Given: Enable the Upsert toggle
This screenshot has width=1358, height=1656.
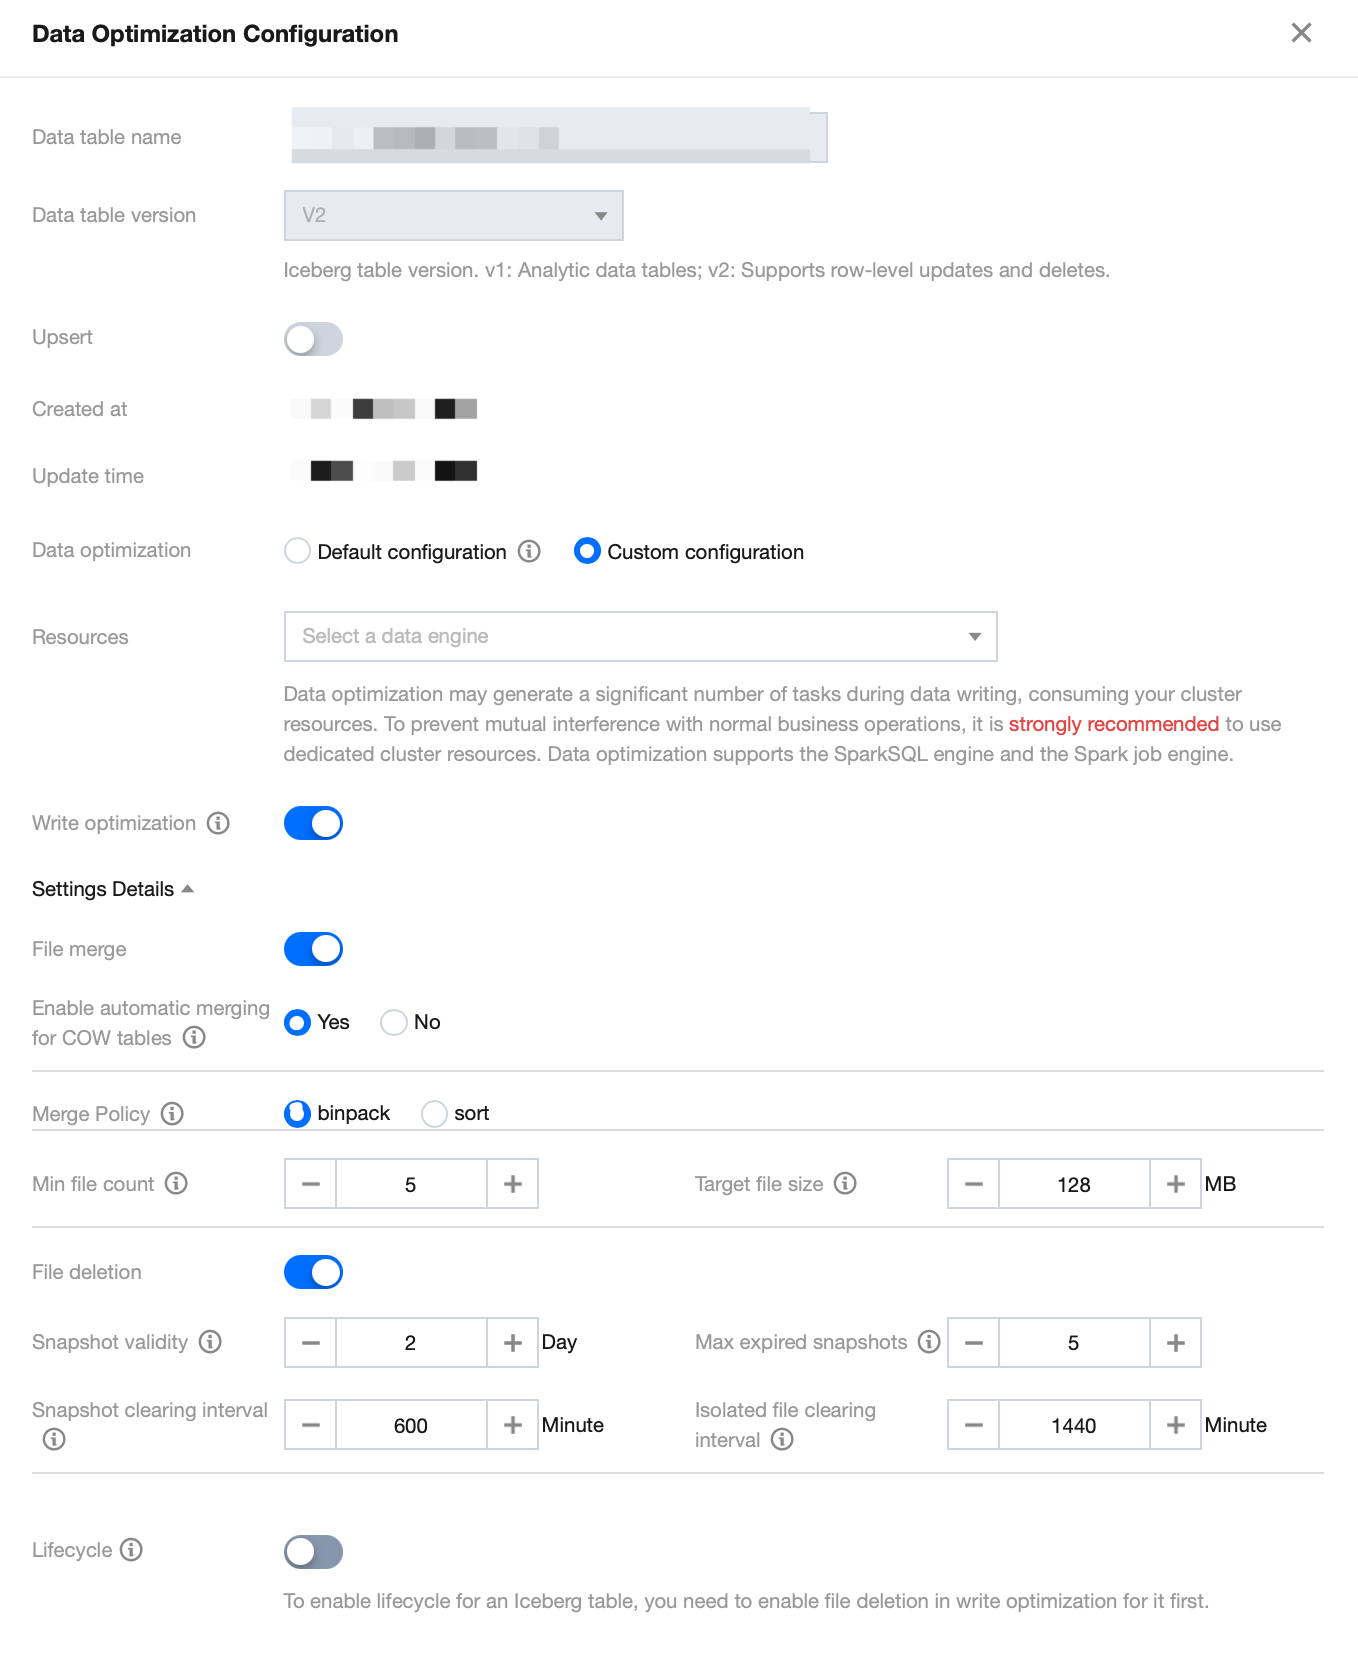Looking at the screenshot, I should pyautogui.click(x=313, y=339).
